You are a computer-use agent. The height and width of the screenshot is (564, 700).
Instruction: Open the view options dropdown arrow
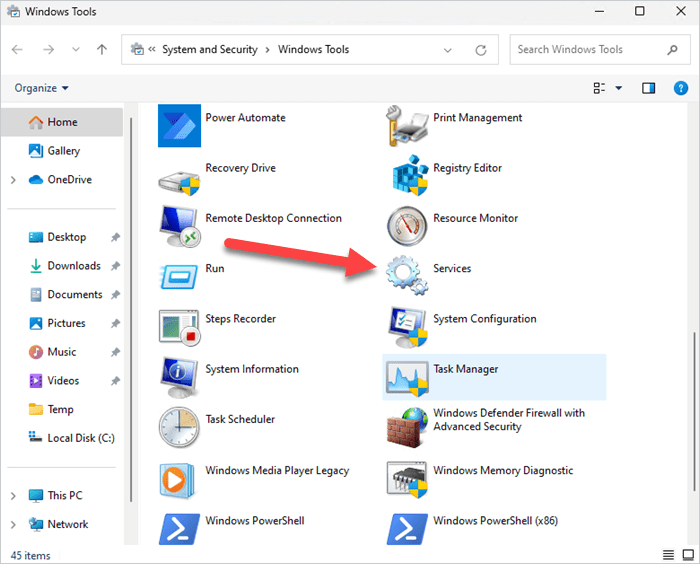coord(619,88)
